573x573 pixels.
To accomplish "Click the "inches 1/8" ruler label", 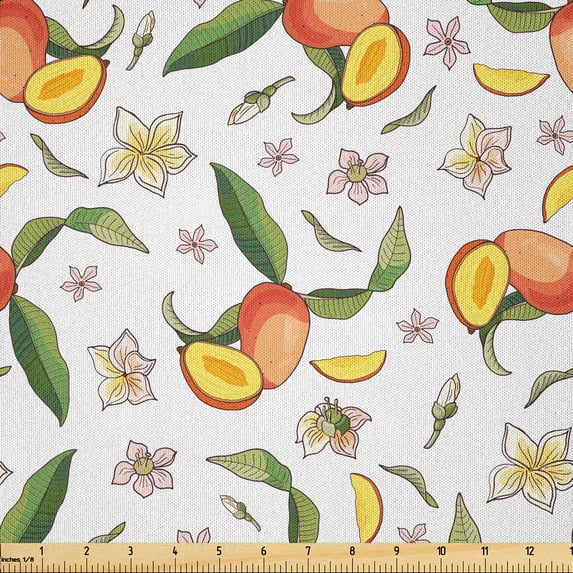I will [17, 559].
